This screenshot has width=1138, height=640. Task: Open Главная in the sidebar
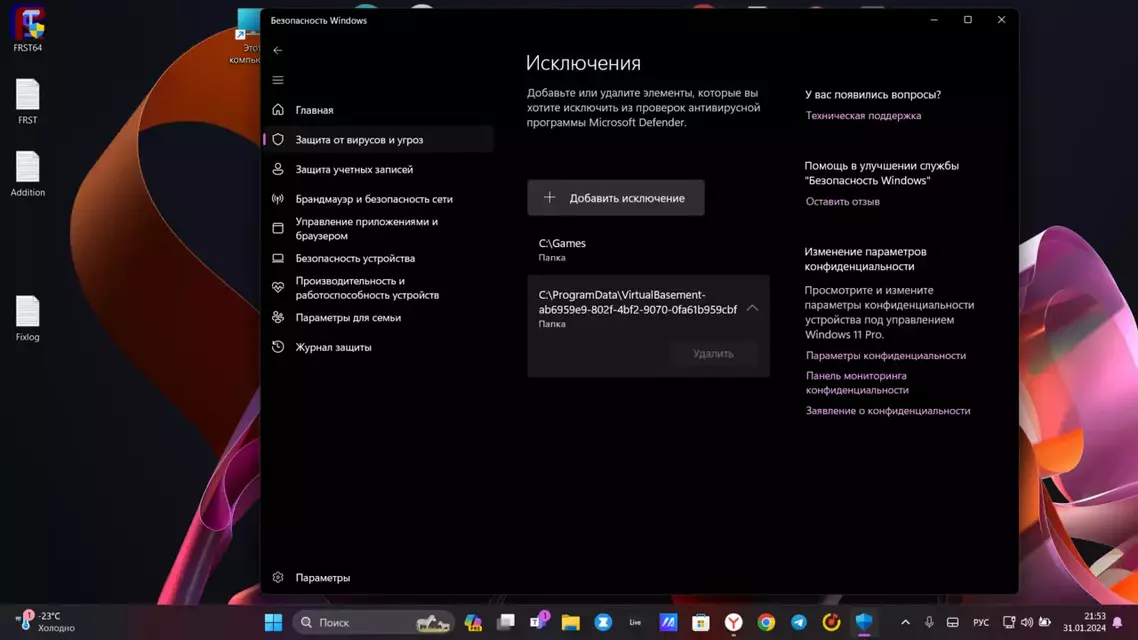(378, 110)
